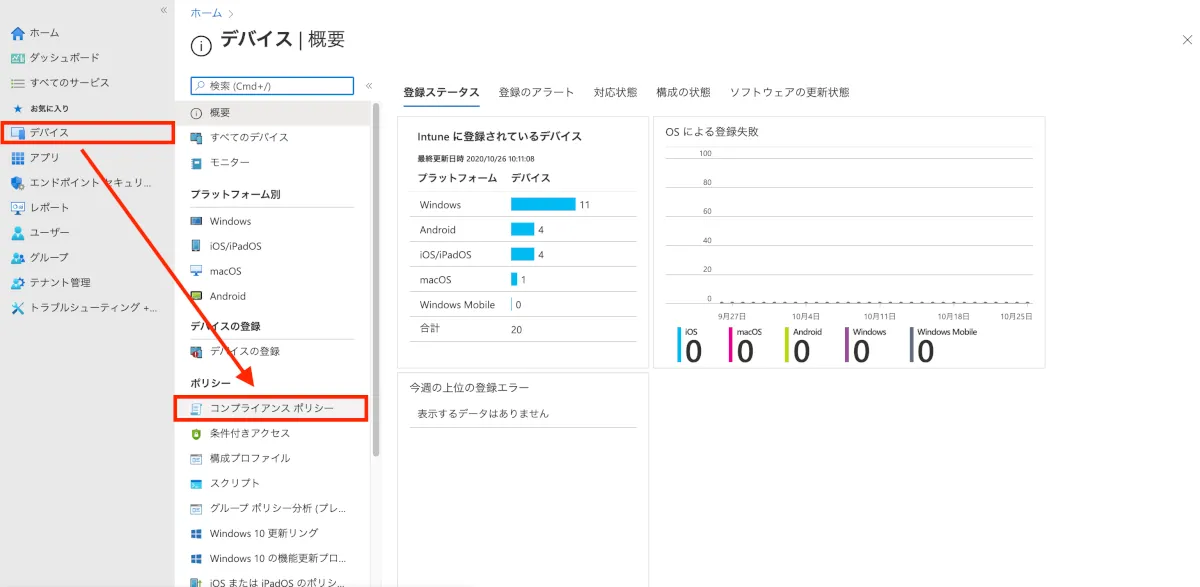Click the Home house icon in sidebar
This screenshot has width=1200, height=587.
click(17, 33)
